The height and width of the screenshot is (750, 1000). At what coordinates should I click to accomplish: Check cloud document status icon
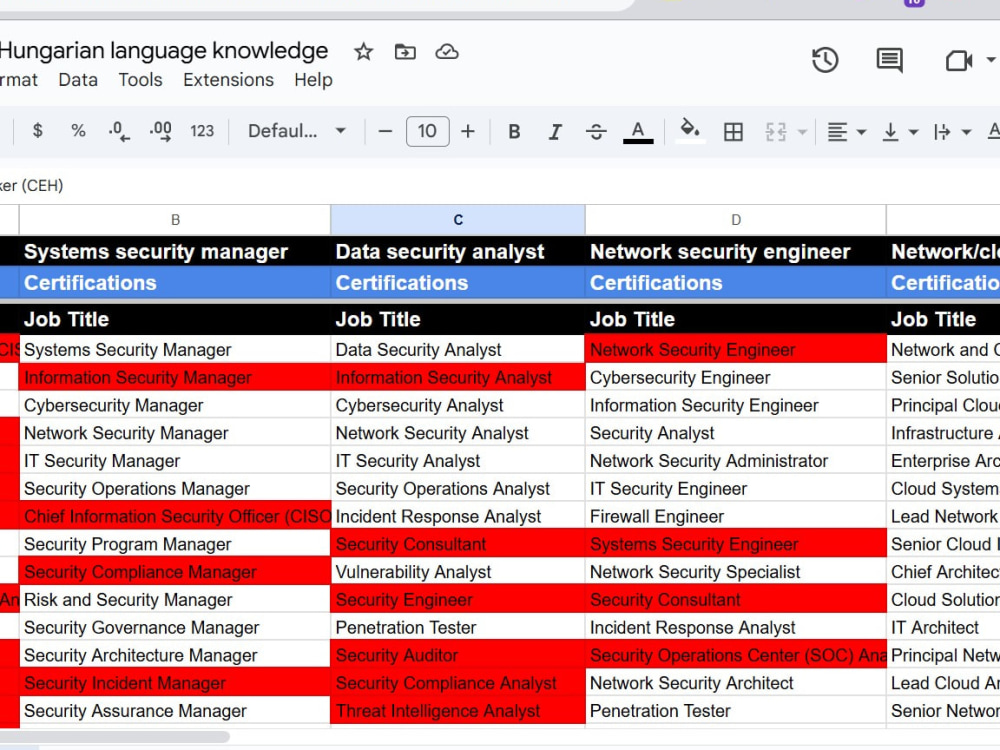pos(447,52)
